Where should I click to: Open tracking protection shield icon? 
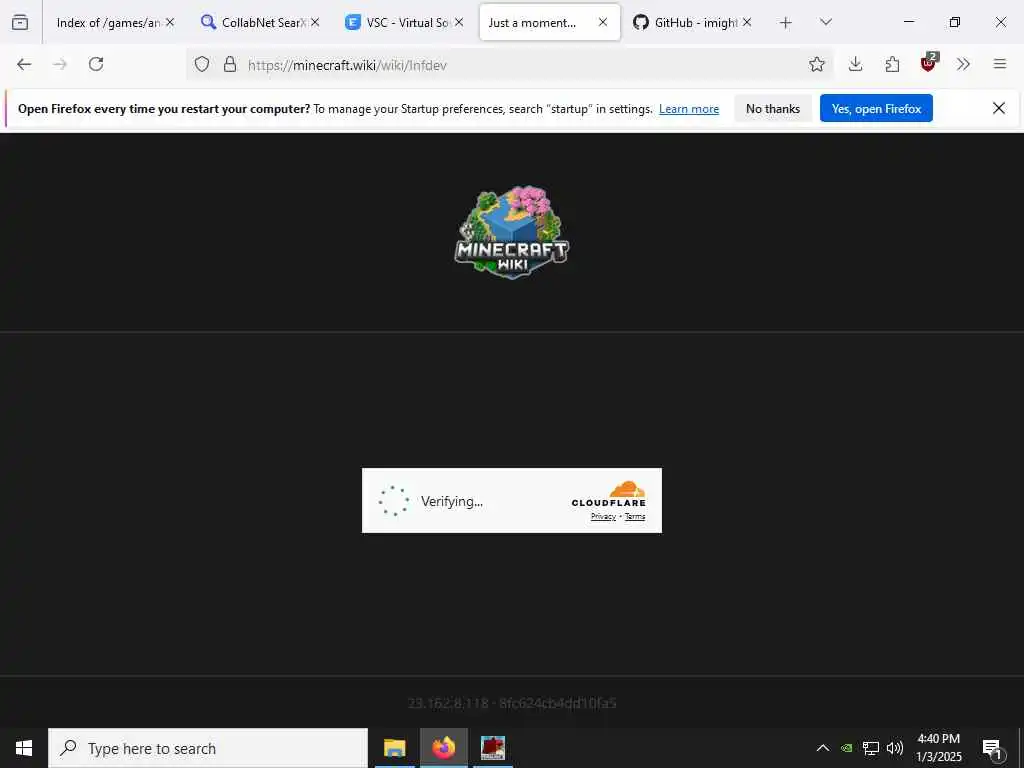[x=202, y=64]
